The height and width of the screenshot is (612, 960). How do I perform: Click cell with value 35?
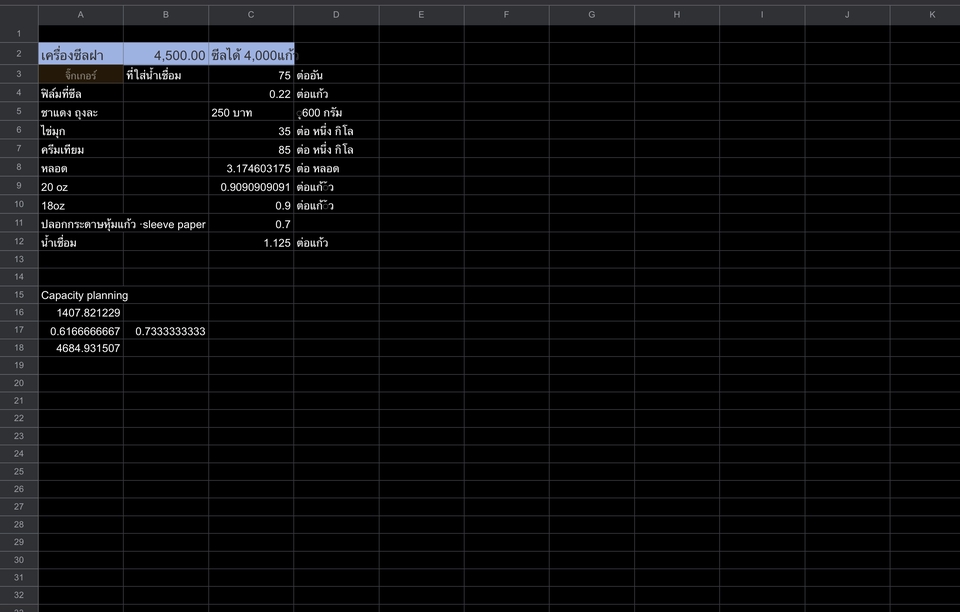[251, 131]
